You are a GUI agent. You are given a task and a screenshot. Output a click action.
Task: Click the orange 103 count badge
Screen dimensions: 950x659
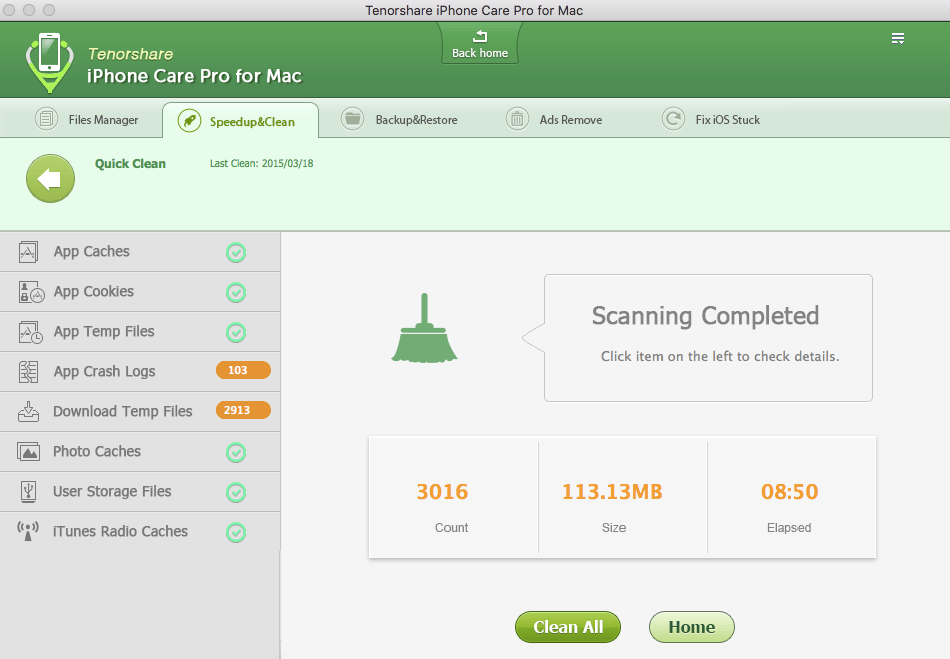tap(243, 370)
